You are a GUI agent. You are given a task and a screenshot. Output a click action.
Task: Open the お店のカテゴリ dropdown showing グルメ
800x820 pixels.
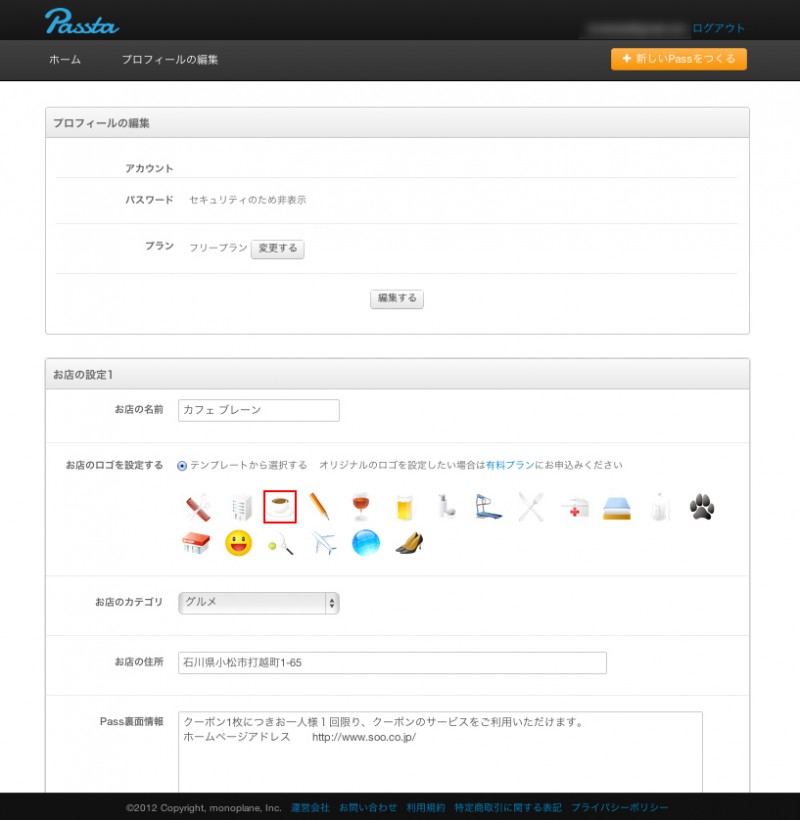click(258, 603)
